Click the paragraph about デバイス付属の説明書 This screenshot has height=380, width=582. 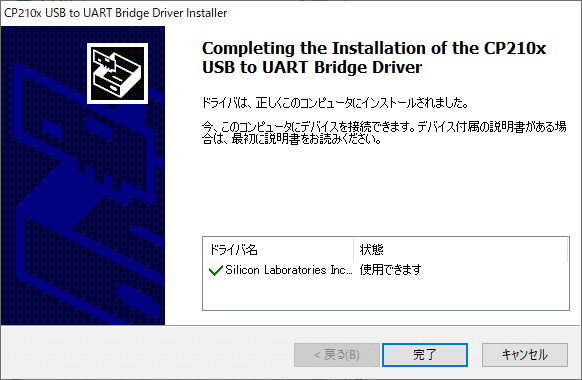click(x=384, y=133)
